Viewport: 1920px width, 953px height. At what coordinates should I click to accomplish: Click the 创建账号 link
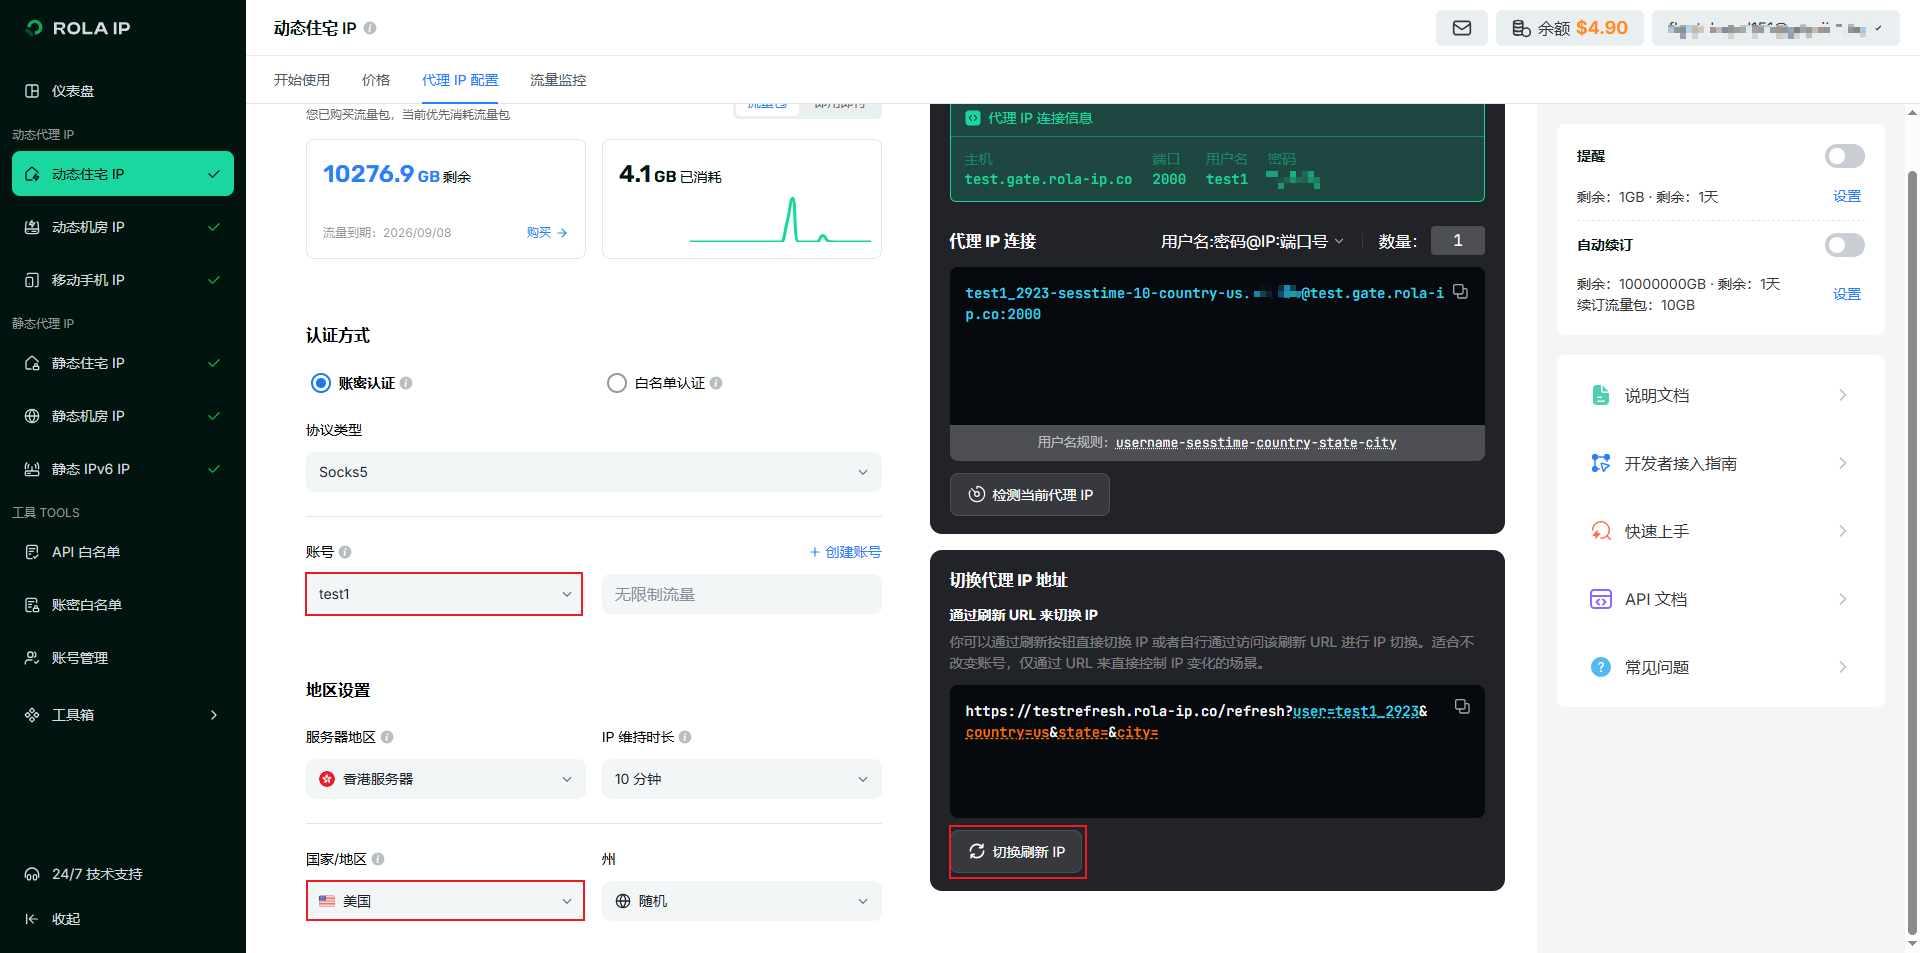pyautogui.click(x=845, y=552)
